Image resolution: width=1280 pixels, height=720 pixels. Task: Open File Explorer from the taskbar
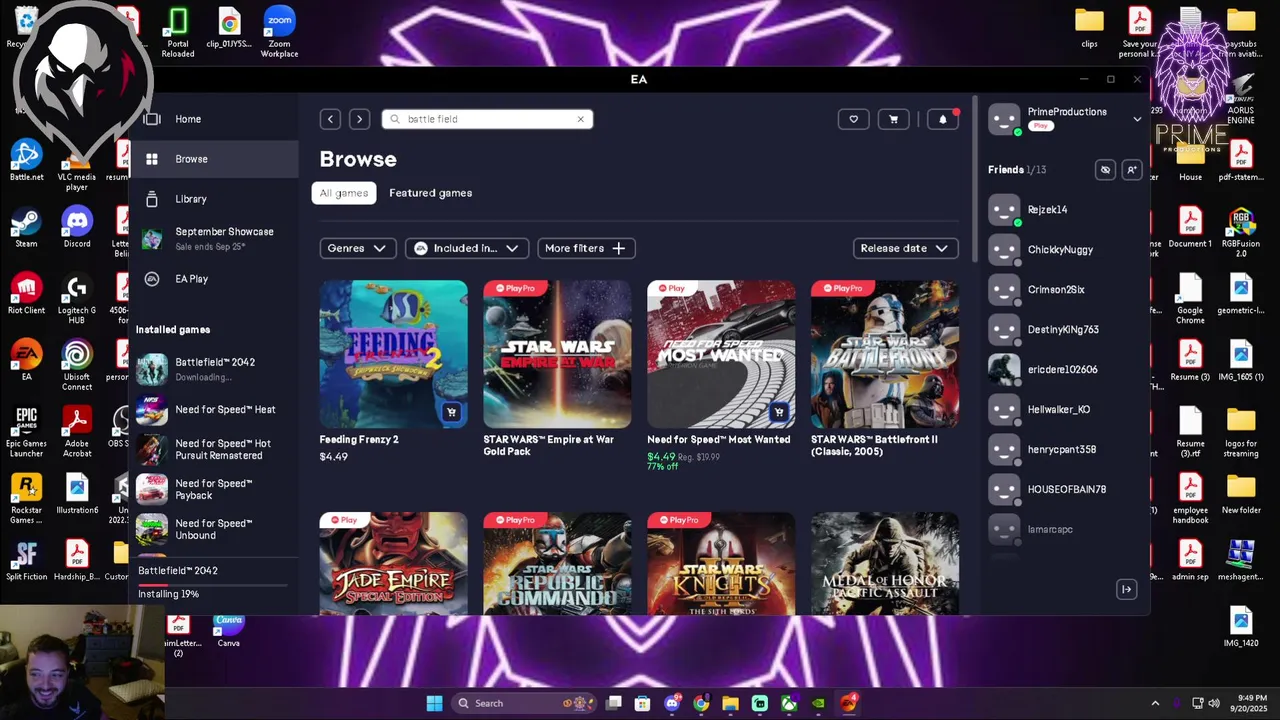730,703
